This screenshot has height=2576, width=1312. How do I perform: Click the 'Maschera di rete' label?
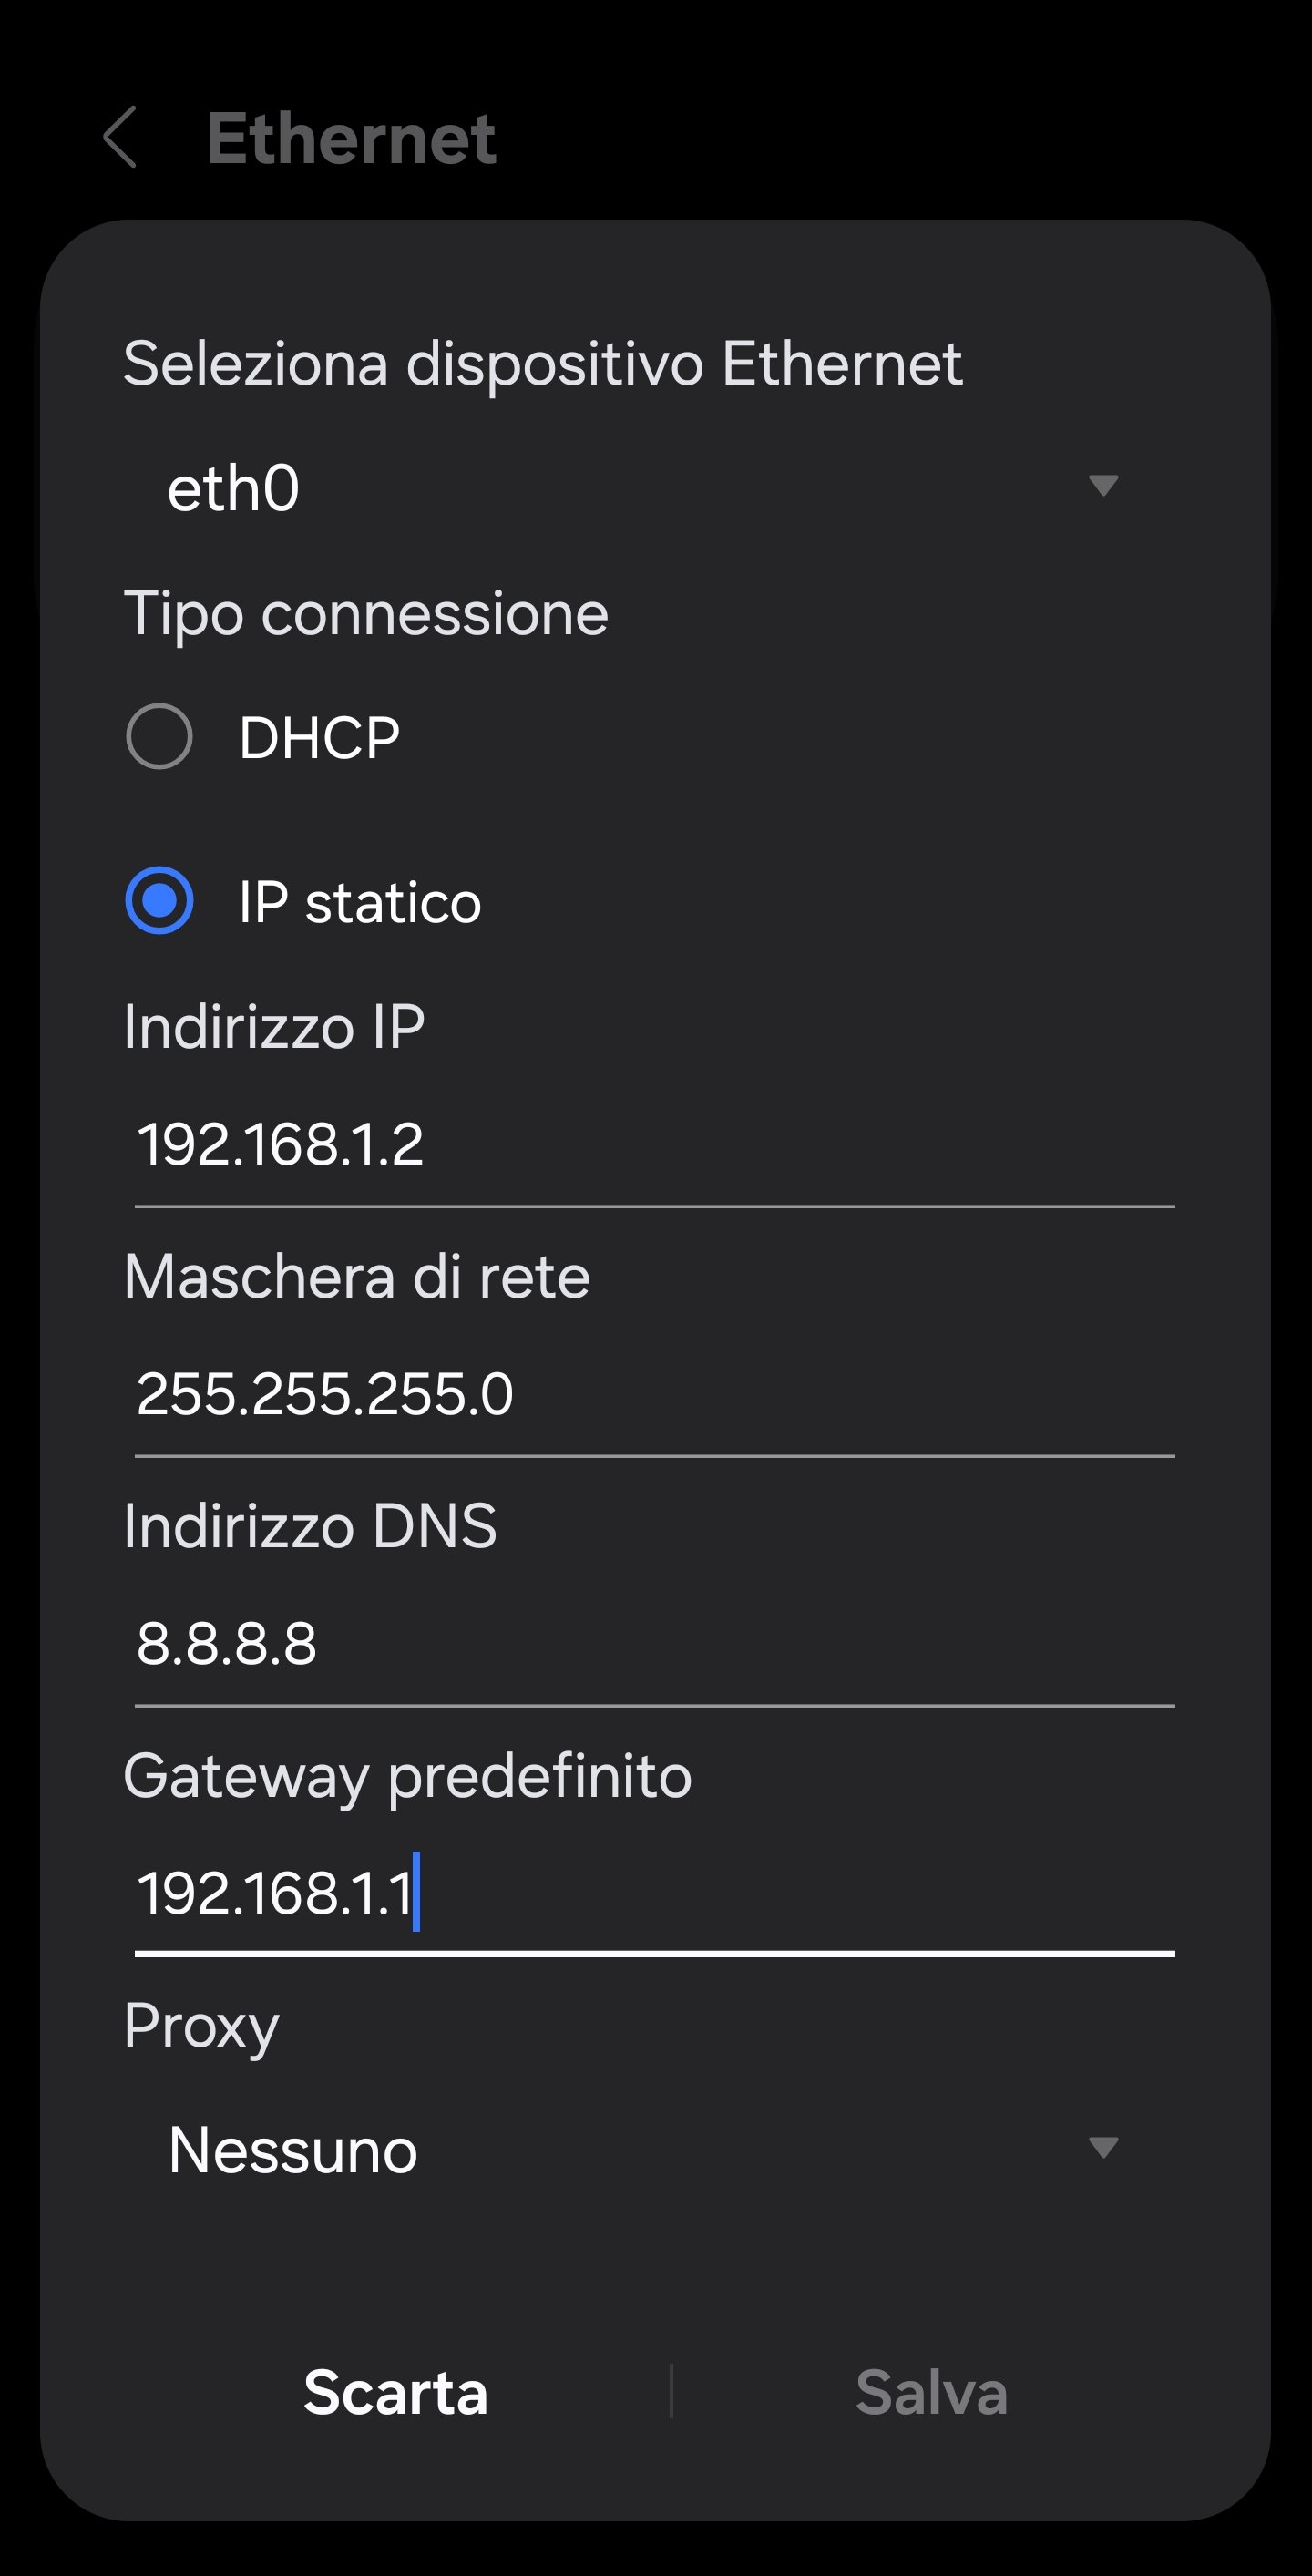click(357, 1277)
